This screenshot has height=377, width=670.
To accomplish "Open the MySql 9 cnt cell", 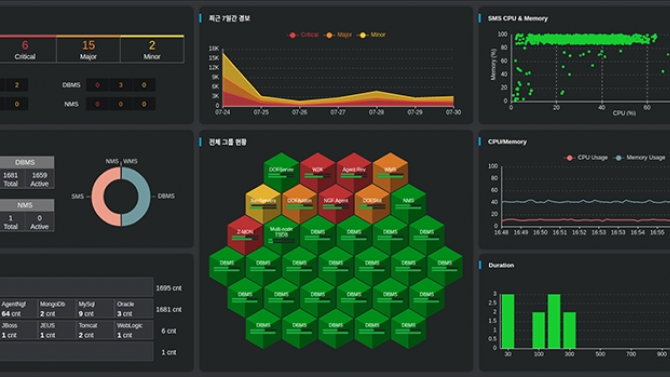I will (x=95, y=309).
